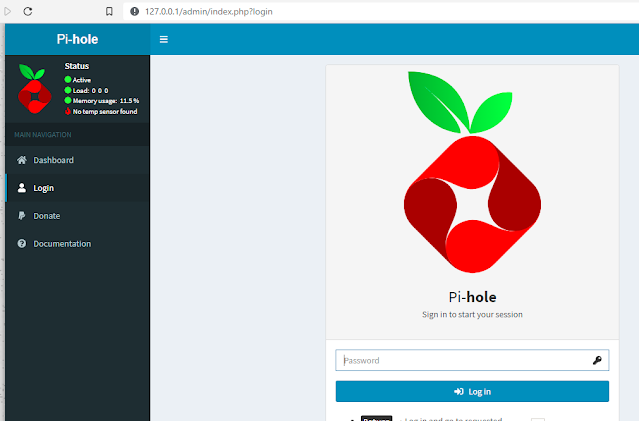Click the 'No temp sensor found' text
Viewport: 639px width, 421px height.
tap(105, 111)
